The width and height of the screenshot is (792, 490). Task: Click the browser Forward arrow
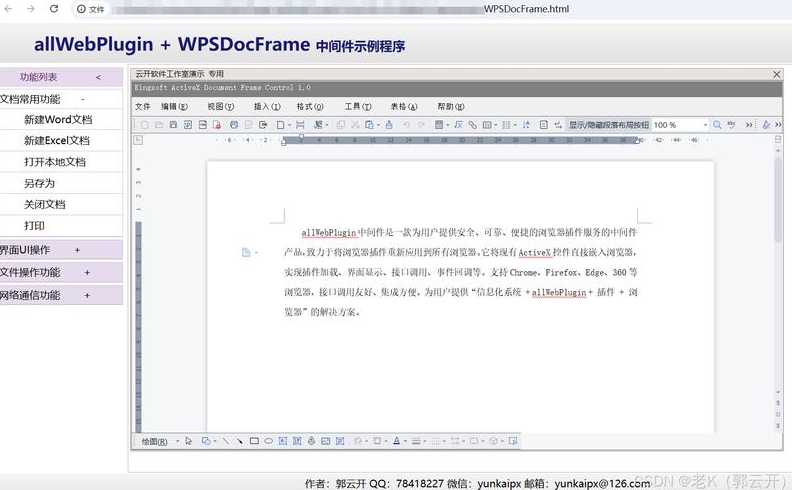(x=31, y=9)
